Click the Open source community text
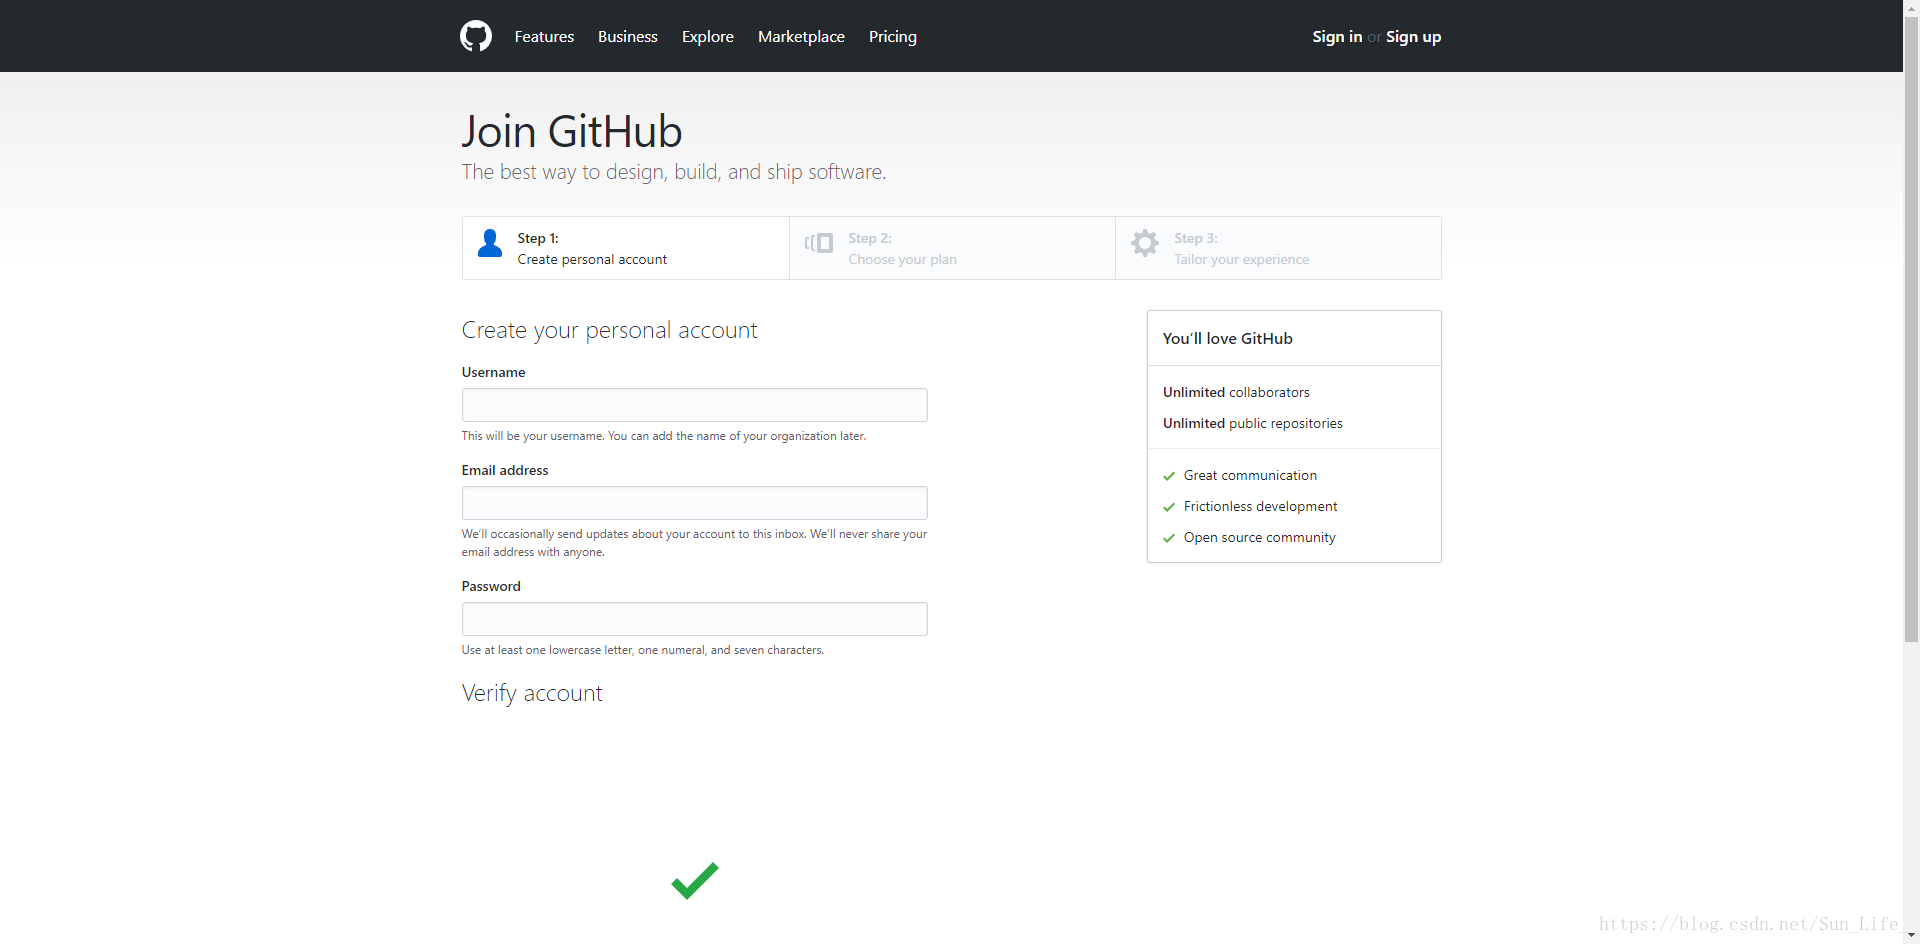This screenshot has width=1920, height=944. (1260, 537)
